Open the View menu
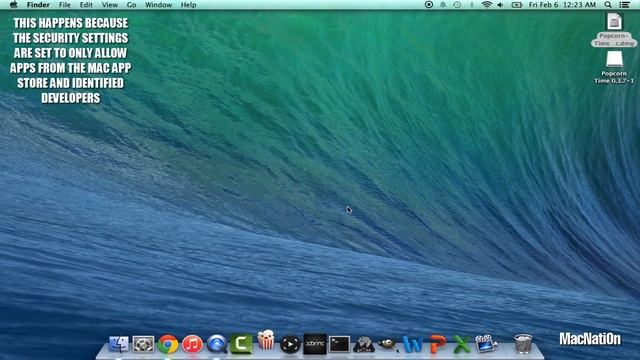Screen dimensions: 640x360 pos(110,5)
